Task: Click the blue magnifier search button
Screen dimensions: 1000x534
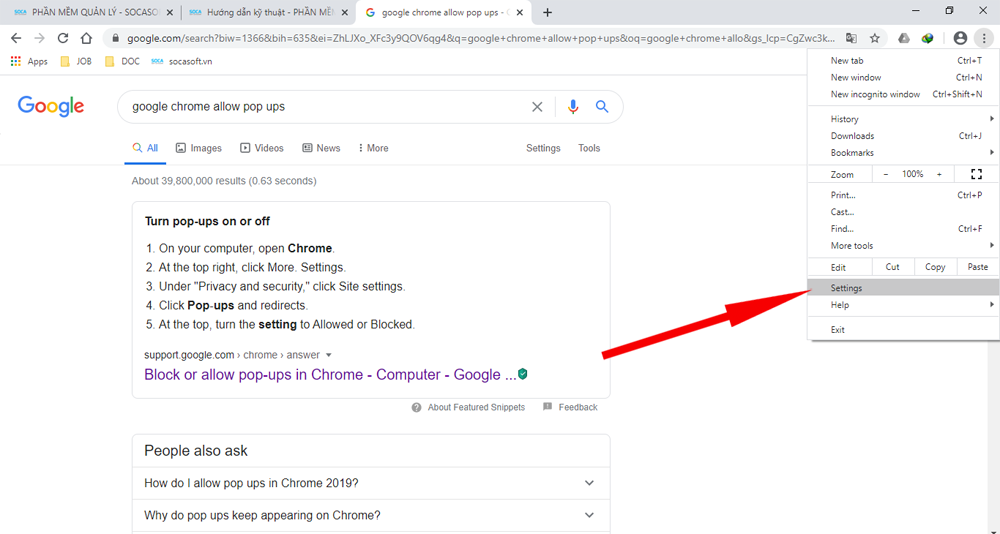Action: 602,107
